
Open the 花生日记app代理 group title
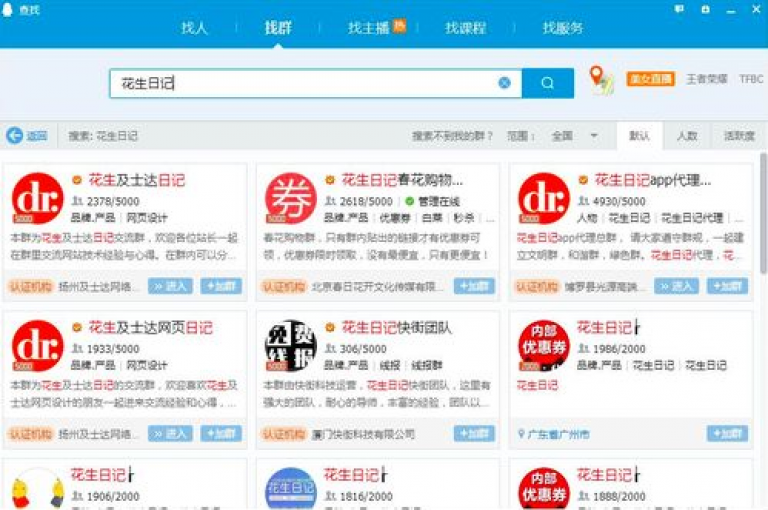(652, 180)
